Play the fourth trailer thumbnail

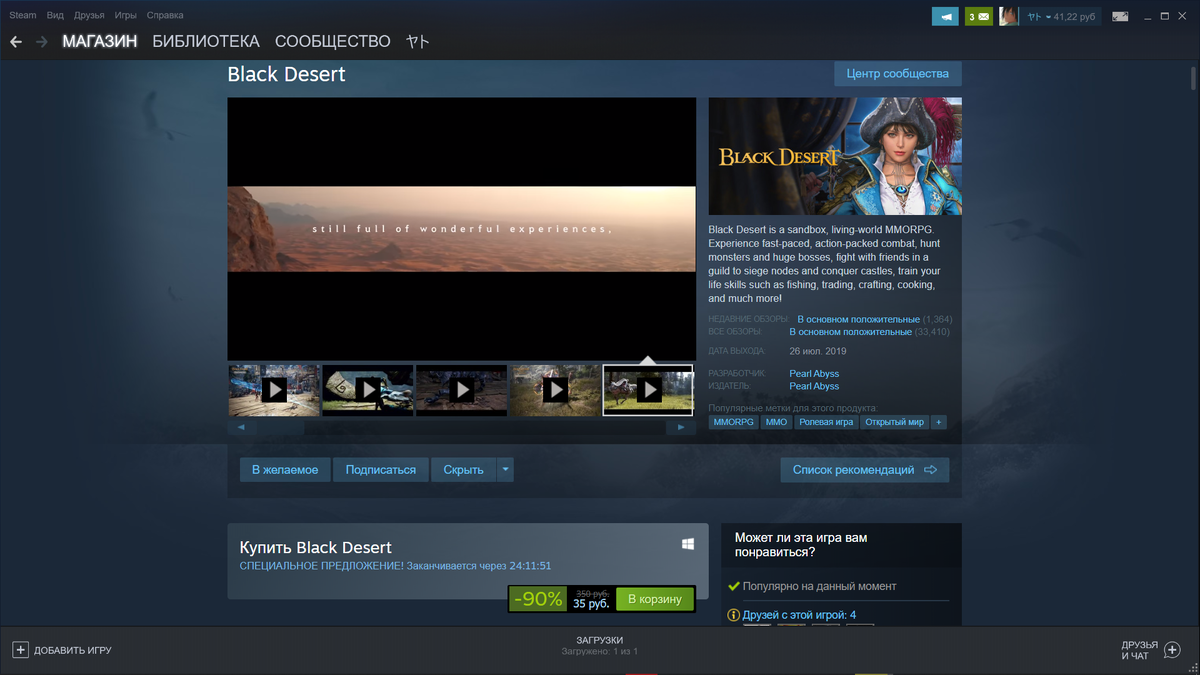point(555,390)
